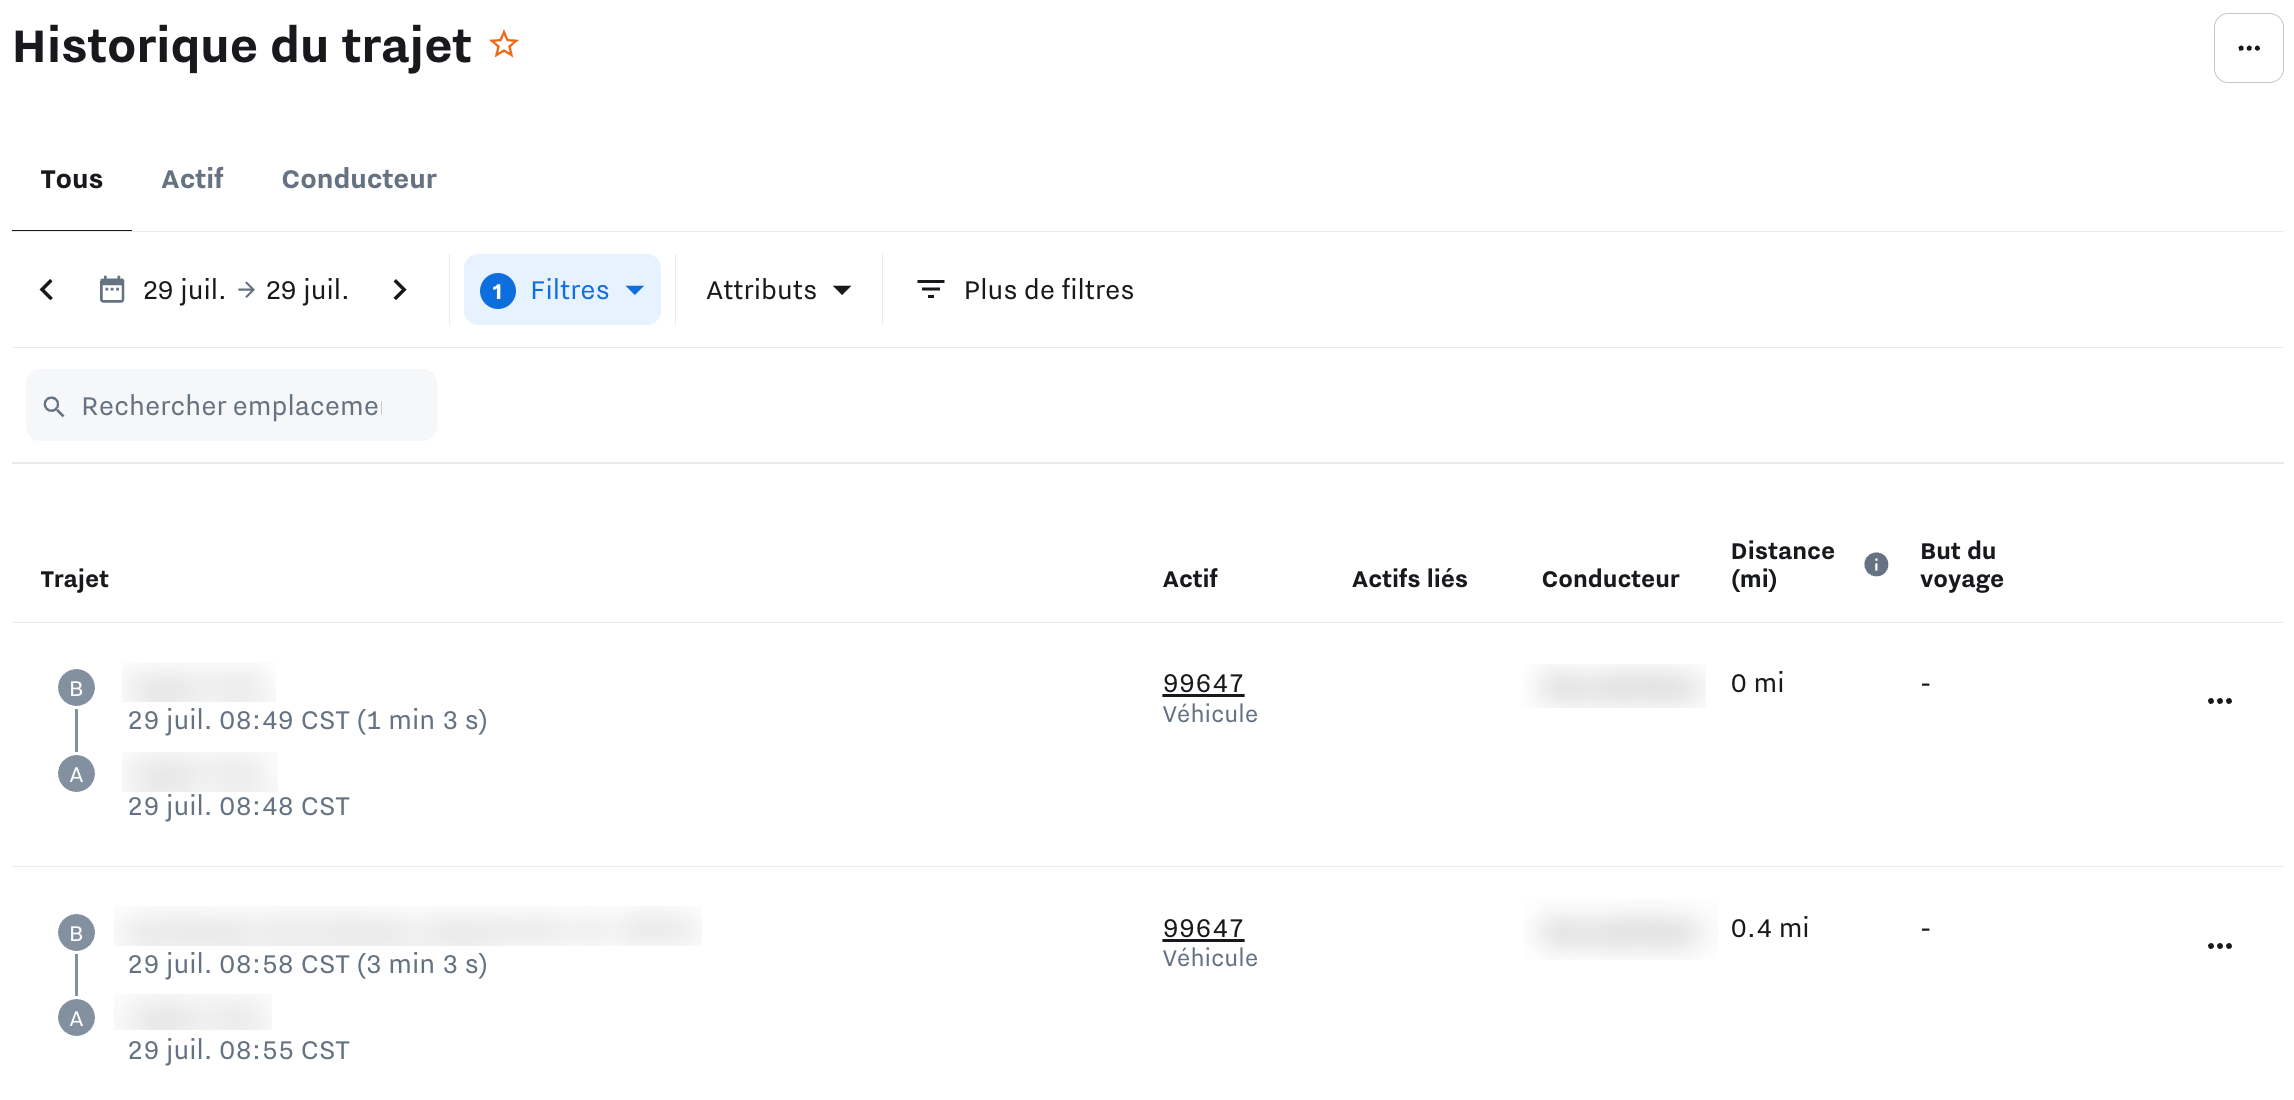Open row actions for the 0 mi trip
Viewport: 2294px width, 1100px height.
[2219, 701]
